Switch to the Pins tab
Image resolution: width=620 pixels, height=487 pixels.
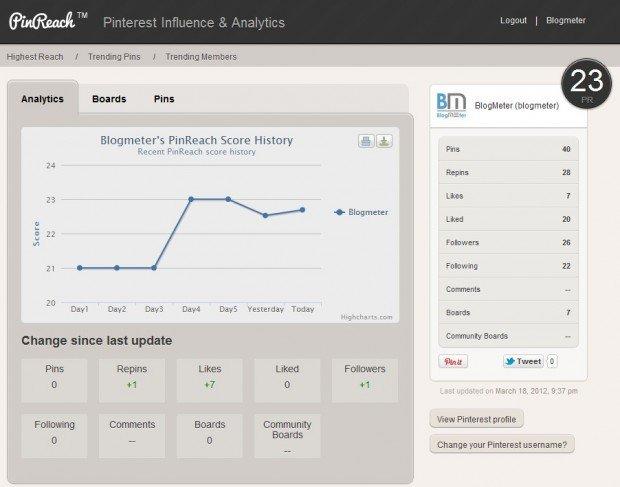(x=164, y=99)
